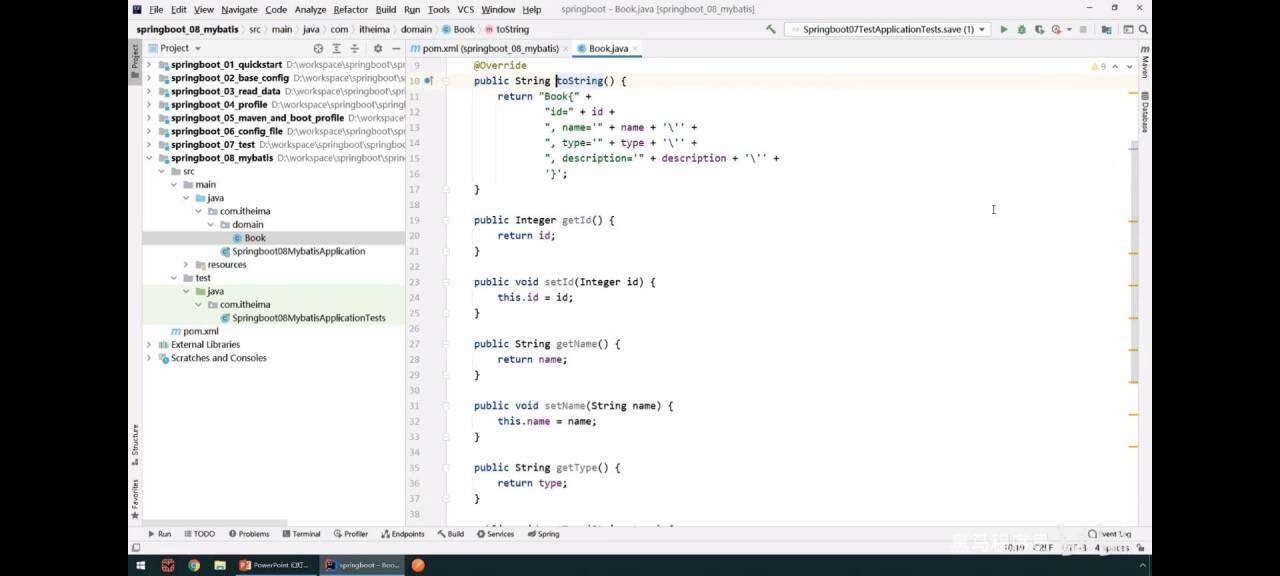The width and height of the screenshot is (1280, 576).
Task: Click the toString breadcrumb in navigation bar
Action: [x=507, y=30]
